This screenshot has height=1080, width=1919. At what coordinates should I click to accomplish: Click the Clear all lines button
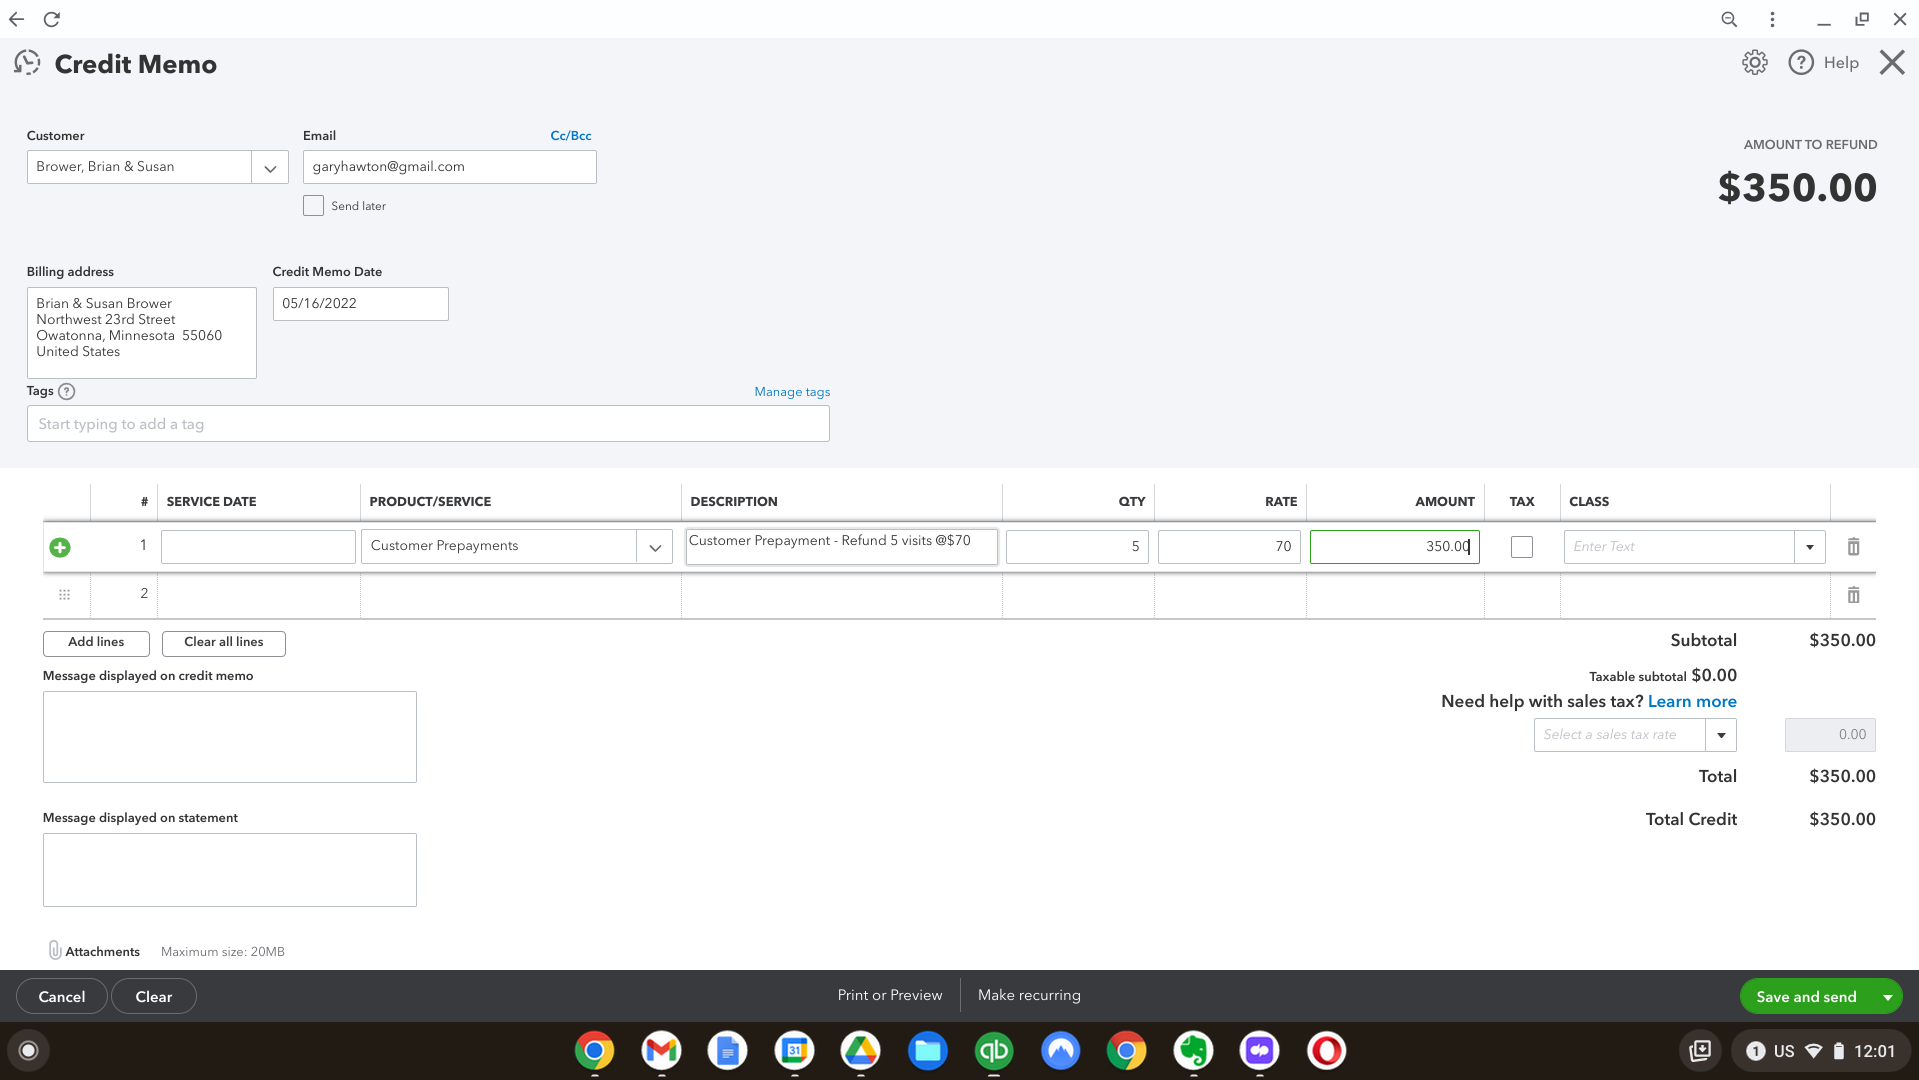(x=224, y=643)
